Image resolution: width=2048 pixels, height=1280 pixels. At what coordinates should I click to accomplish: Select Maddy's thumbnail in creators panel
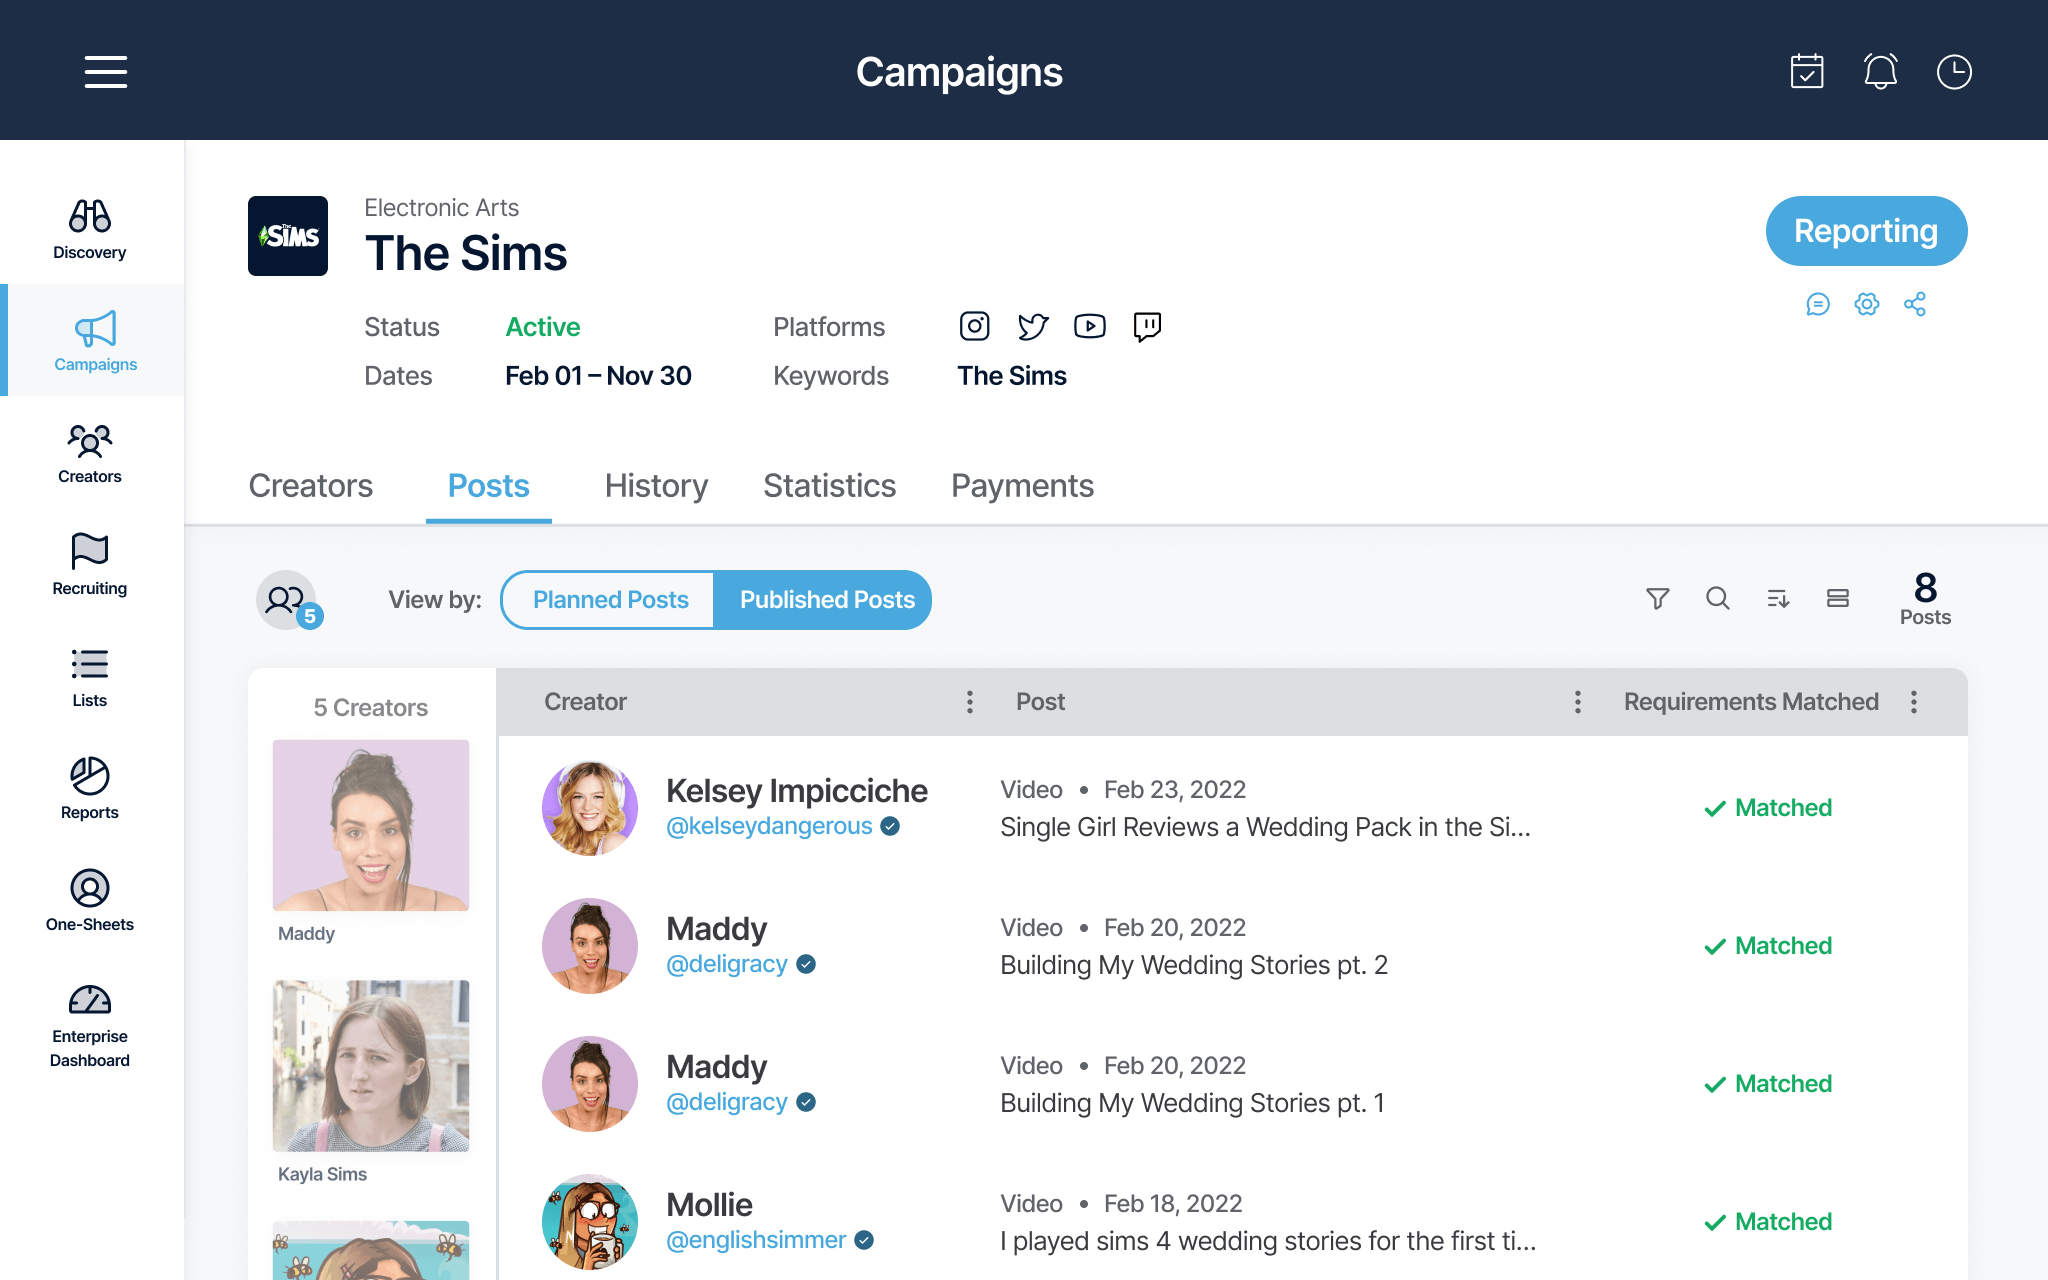(371, 825)
